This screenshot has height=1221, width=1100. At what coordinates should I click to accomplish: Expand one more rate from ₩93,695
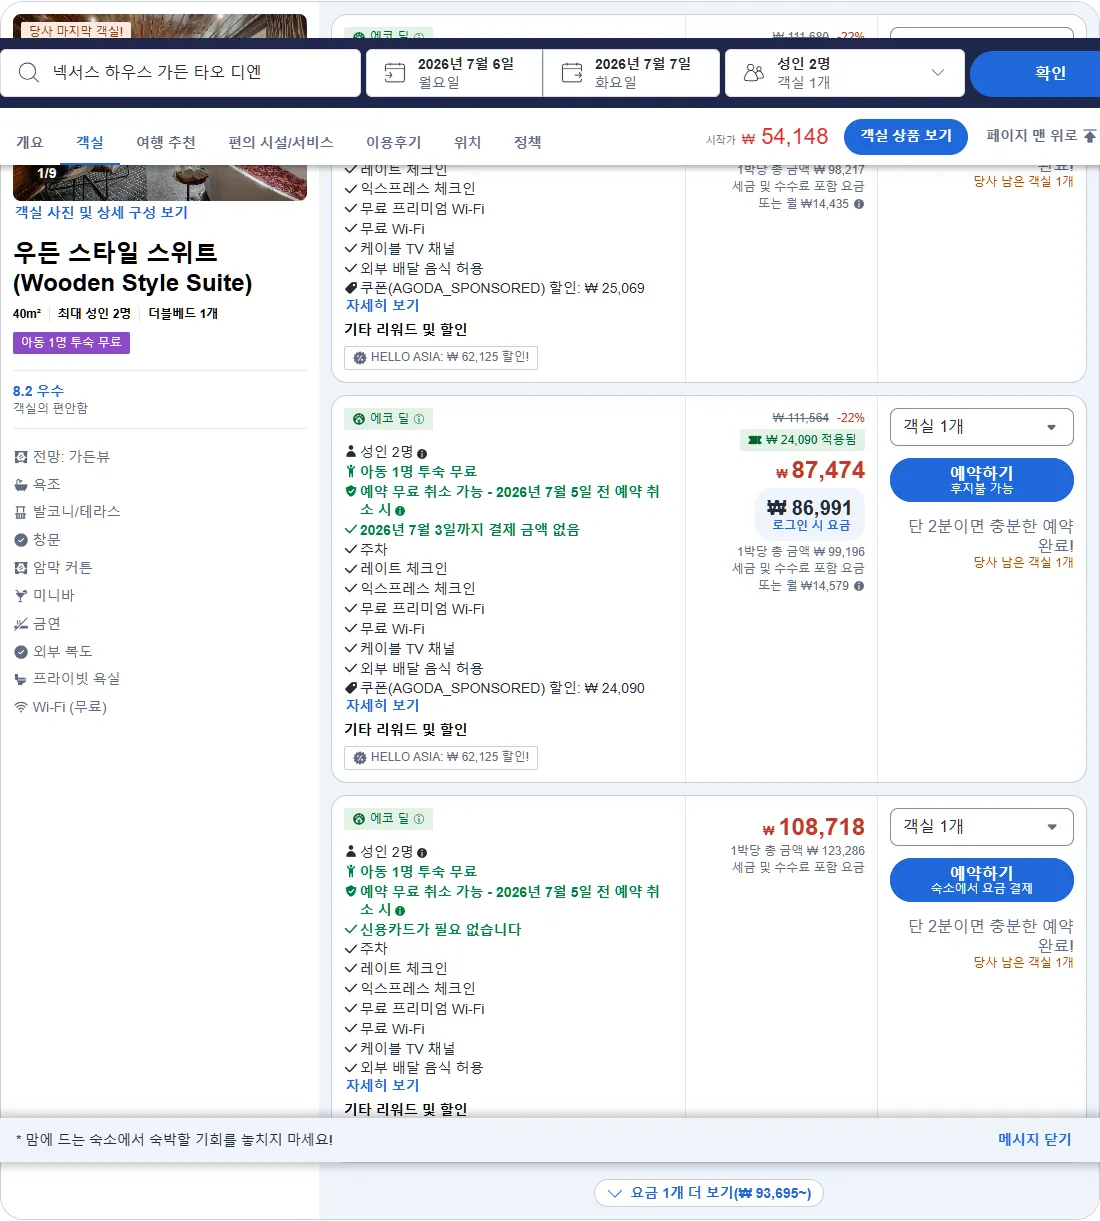click(x=709, y=1193)
